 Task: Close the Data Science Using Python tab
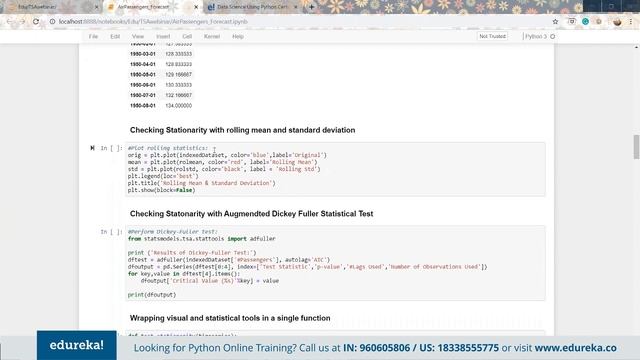tap(296, 7)
